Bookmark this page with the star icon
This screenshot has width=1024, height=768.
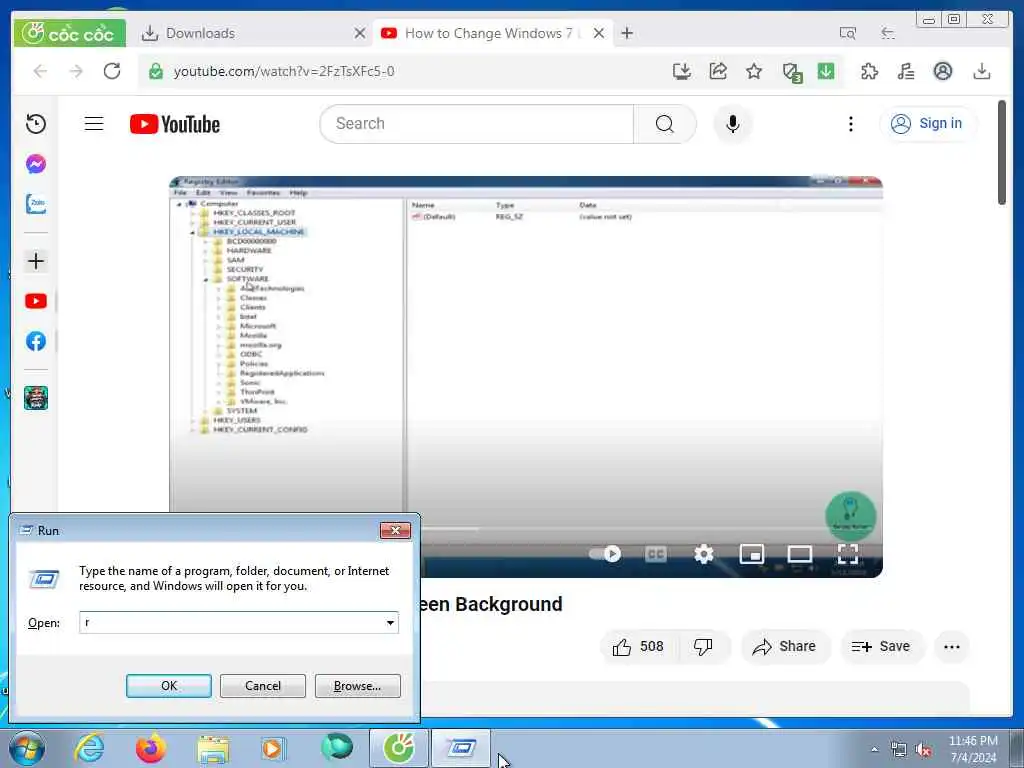click(x=754, y=71)
